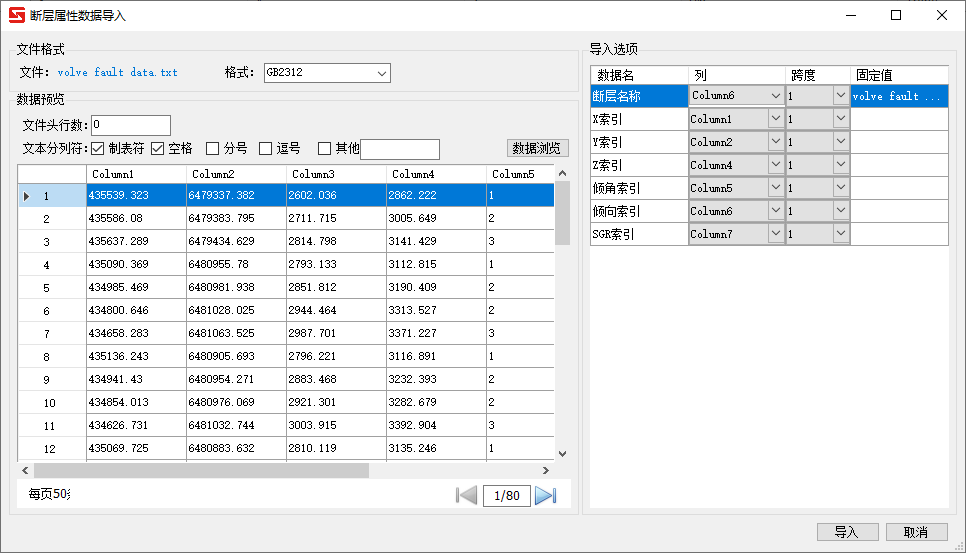Maximize the 断层属性数据导入 window

coord(896,15)
